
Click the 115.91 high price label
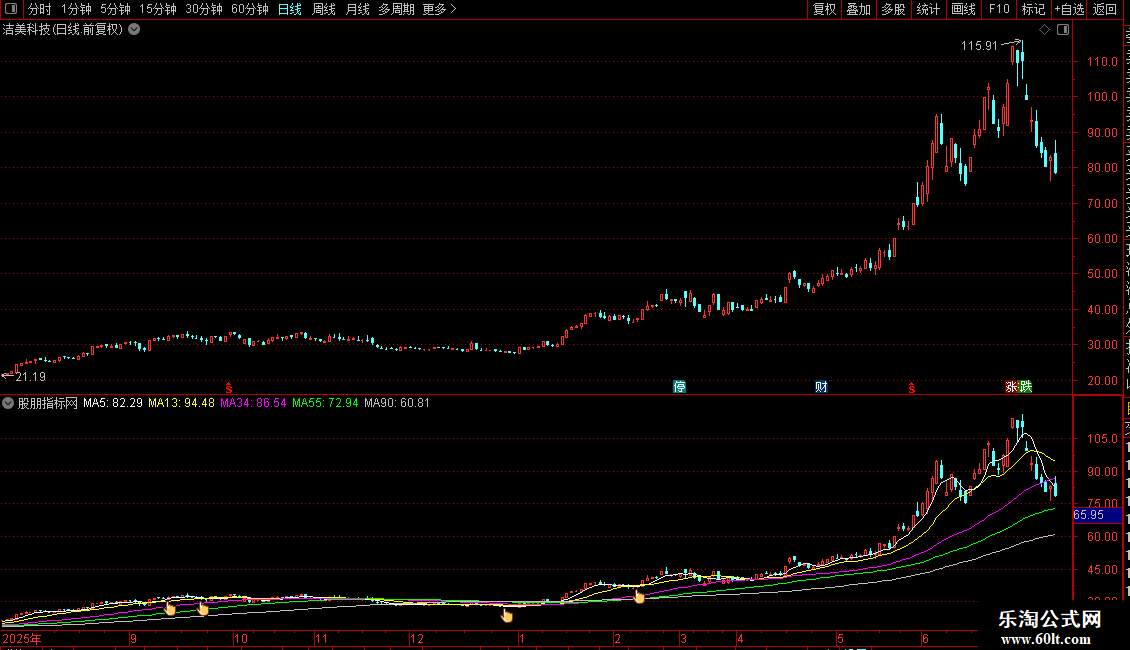979,46
